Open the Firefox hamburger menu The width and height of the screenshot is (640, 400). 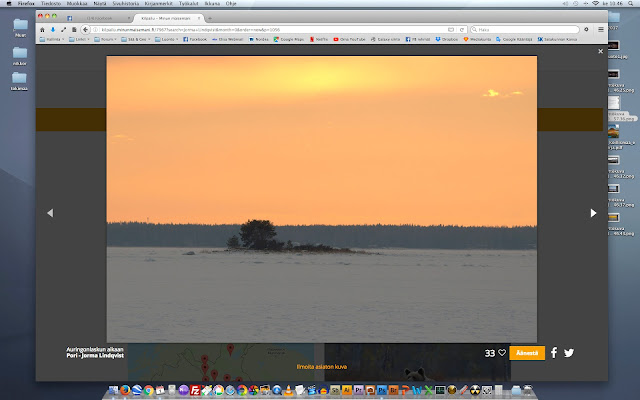[601, 29]
